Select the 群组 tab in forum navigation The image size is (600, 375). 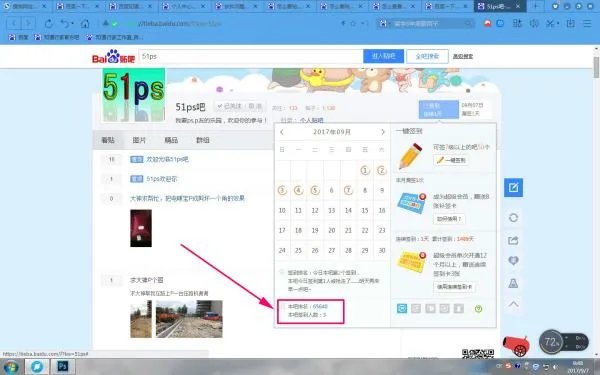(203, 140)
